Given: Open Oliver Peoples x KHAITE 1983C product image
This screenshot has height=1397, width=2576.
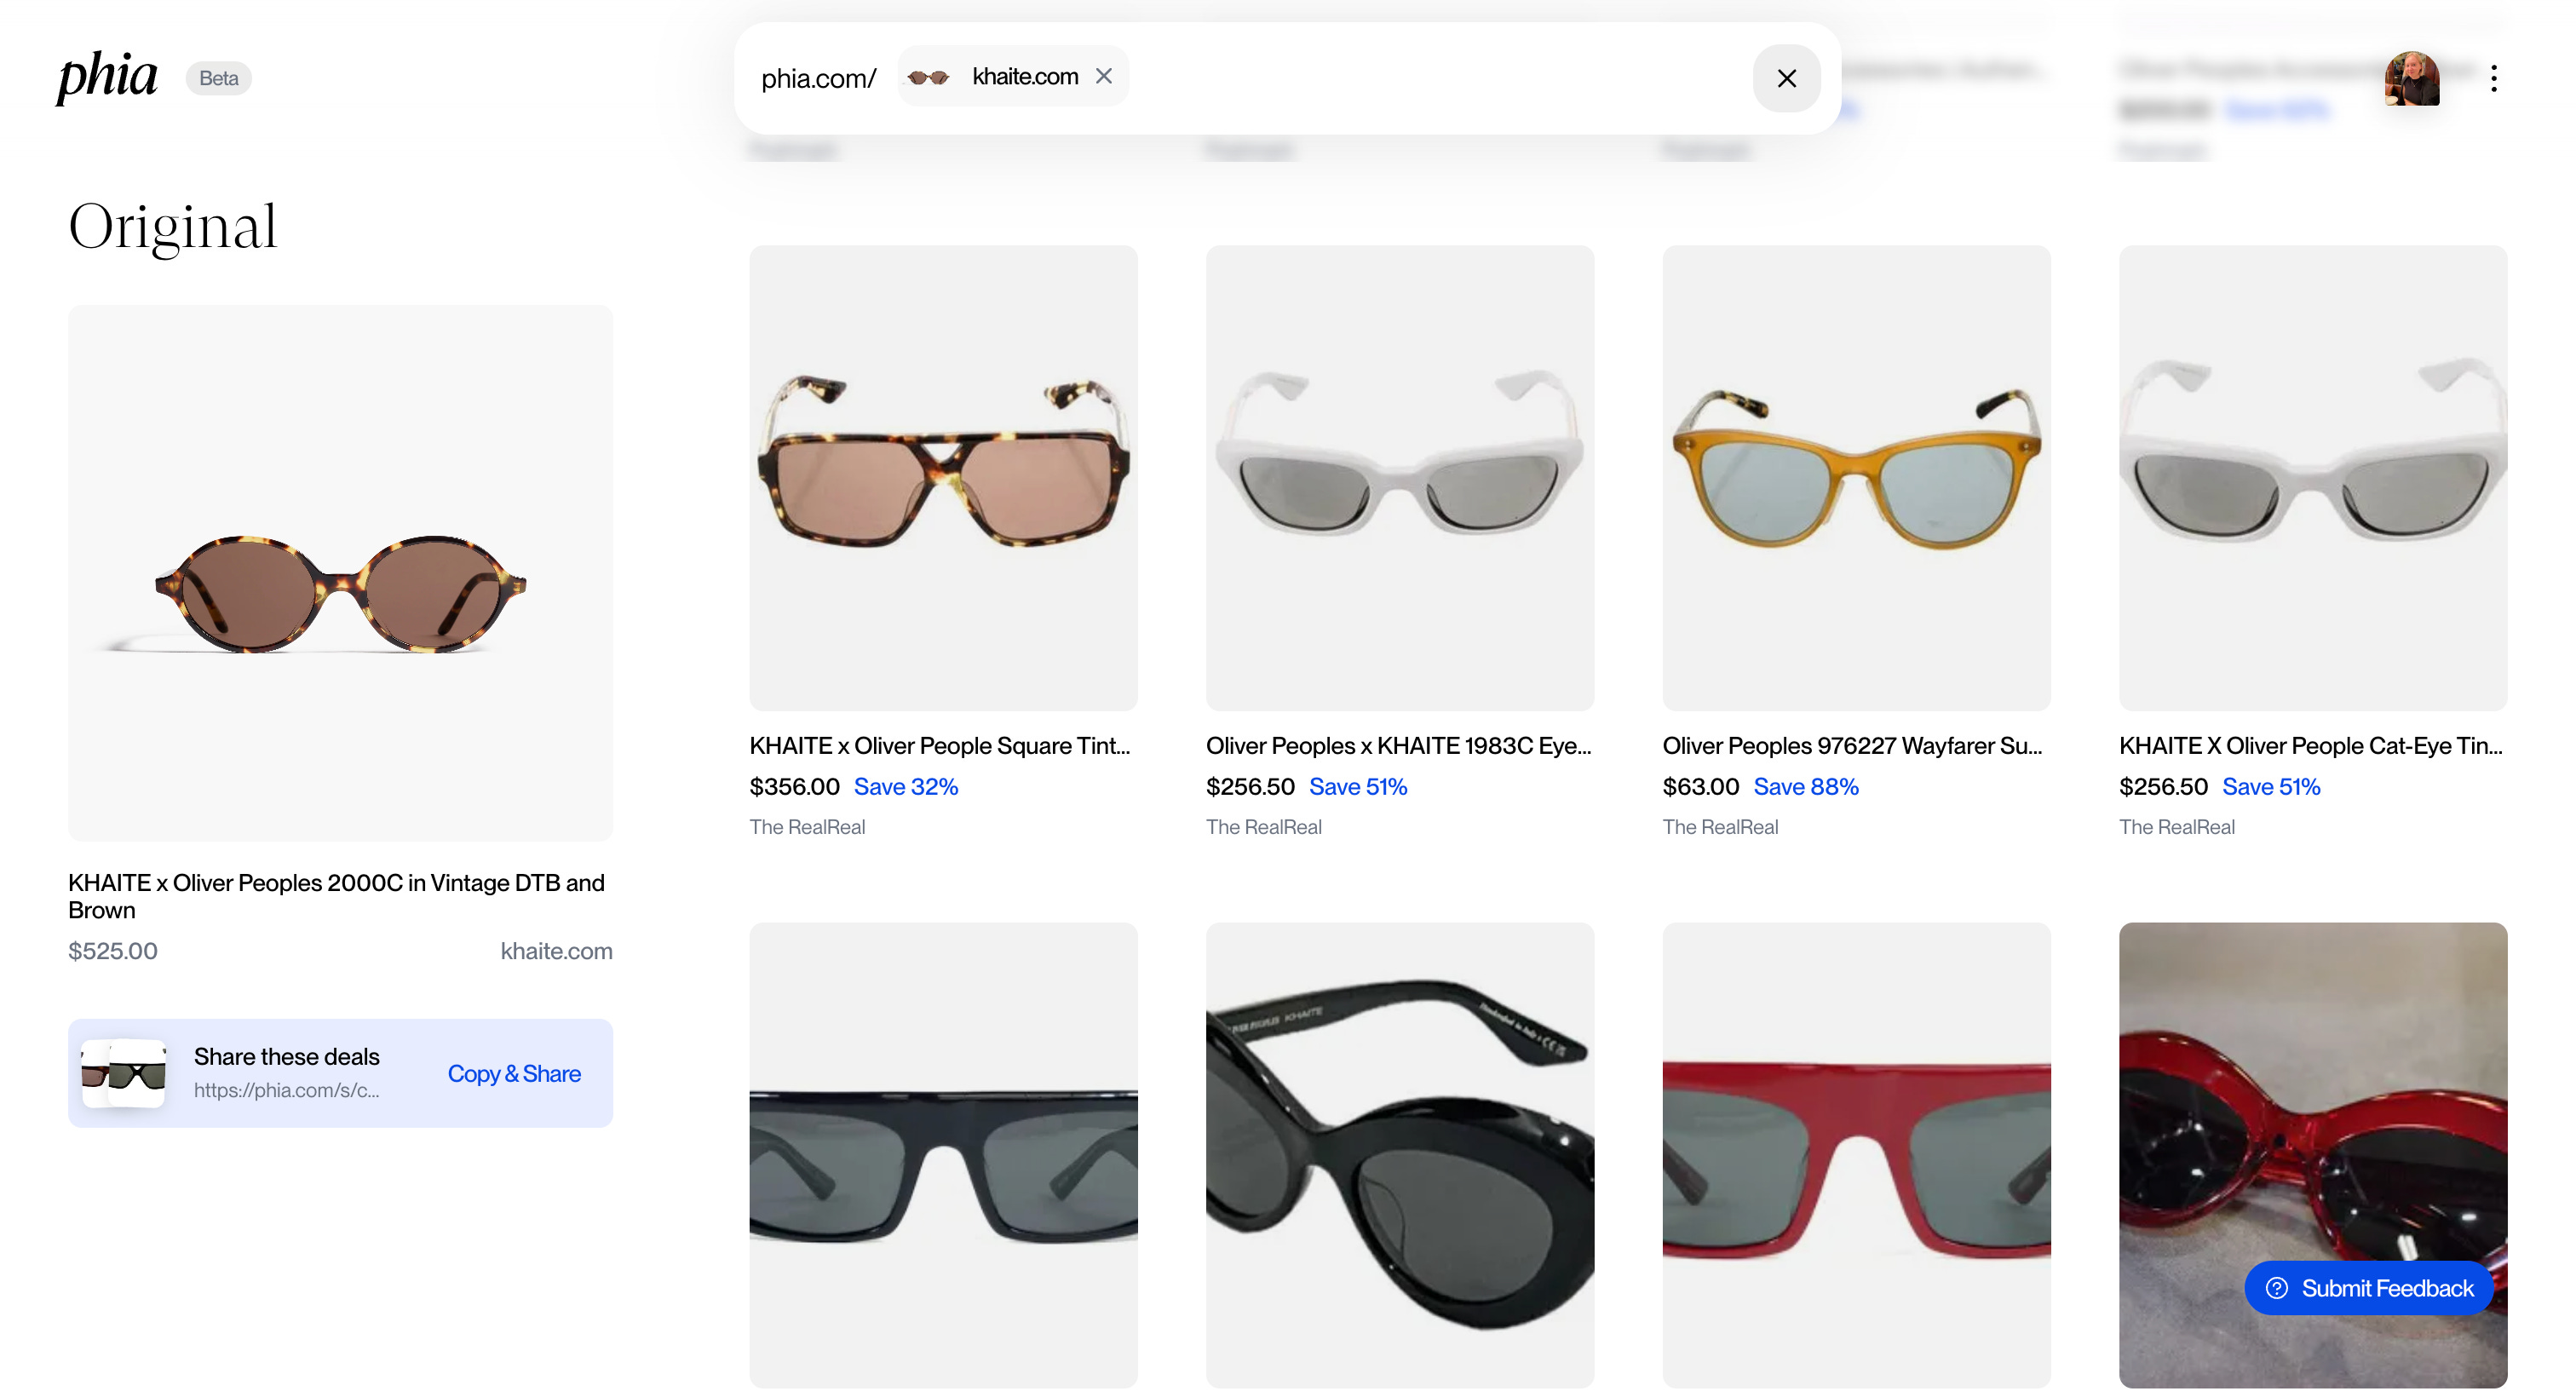Looking at the screenshot, I should tap(1399, 477).
